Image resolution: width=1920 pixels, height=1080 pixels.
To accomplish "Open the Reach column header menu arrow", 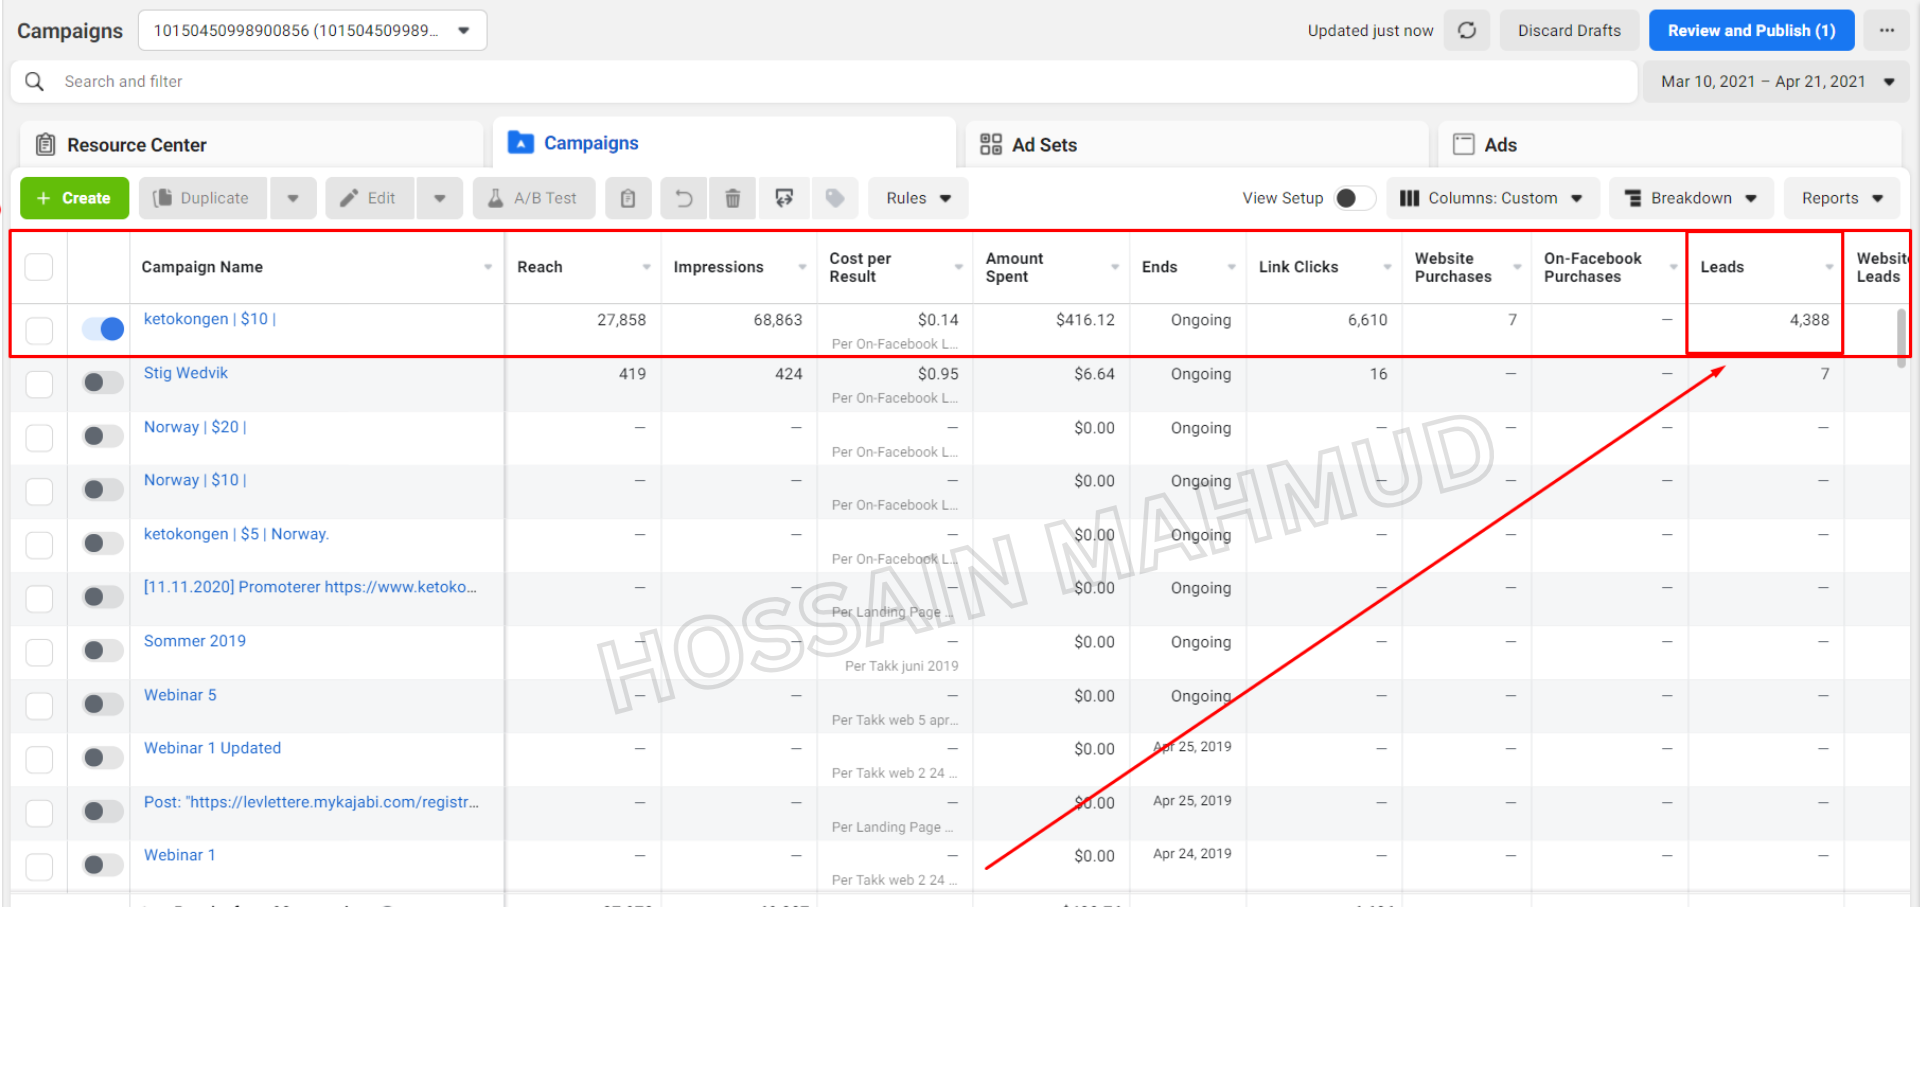I will pos(646,267).
